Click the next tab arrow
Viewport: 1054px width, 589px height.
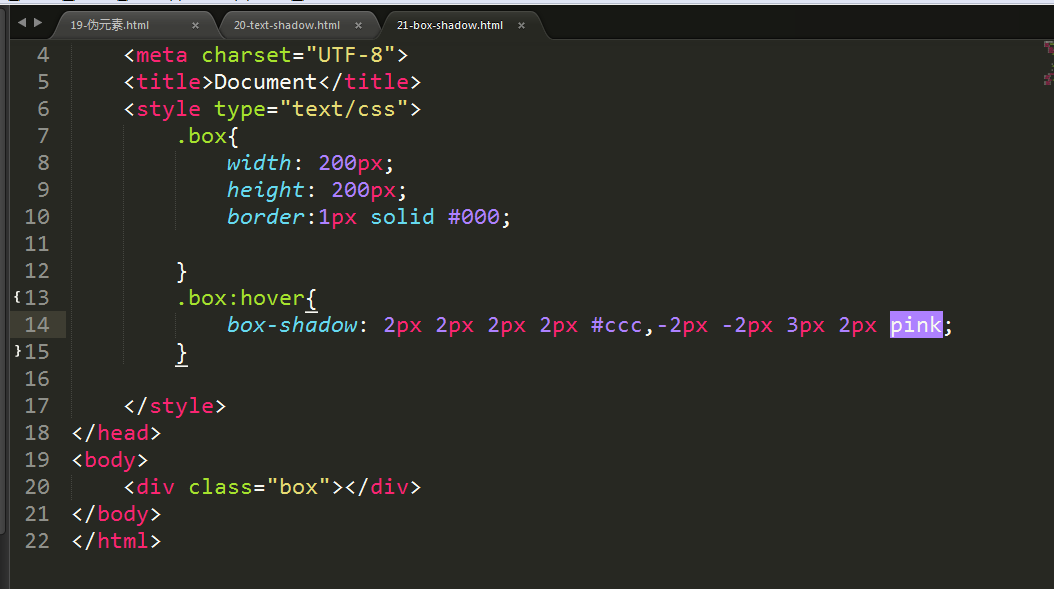point(38,22)
